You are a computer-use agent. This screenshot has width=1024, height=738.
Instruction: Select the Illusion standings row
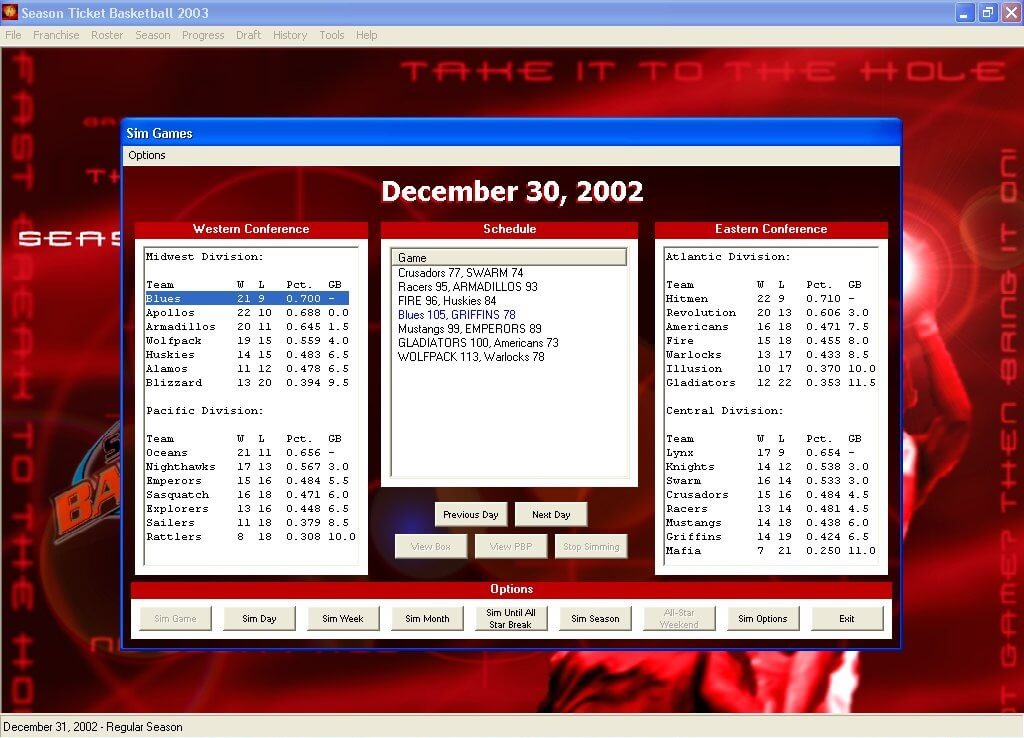771,369
